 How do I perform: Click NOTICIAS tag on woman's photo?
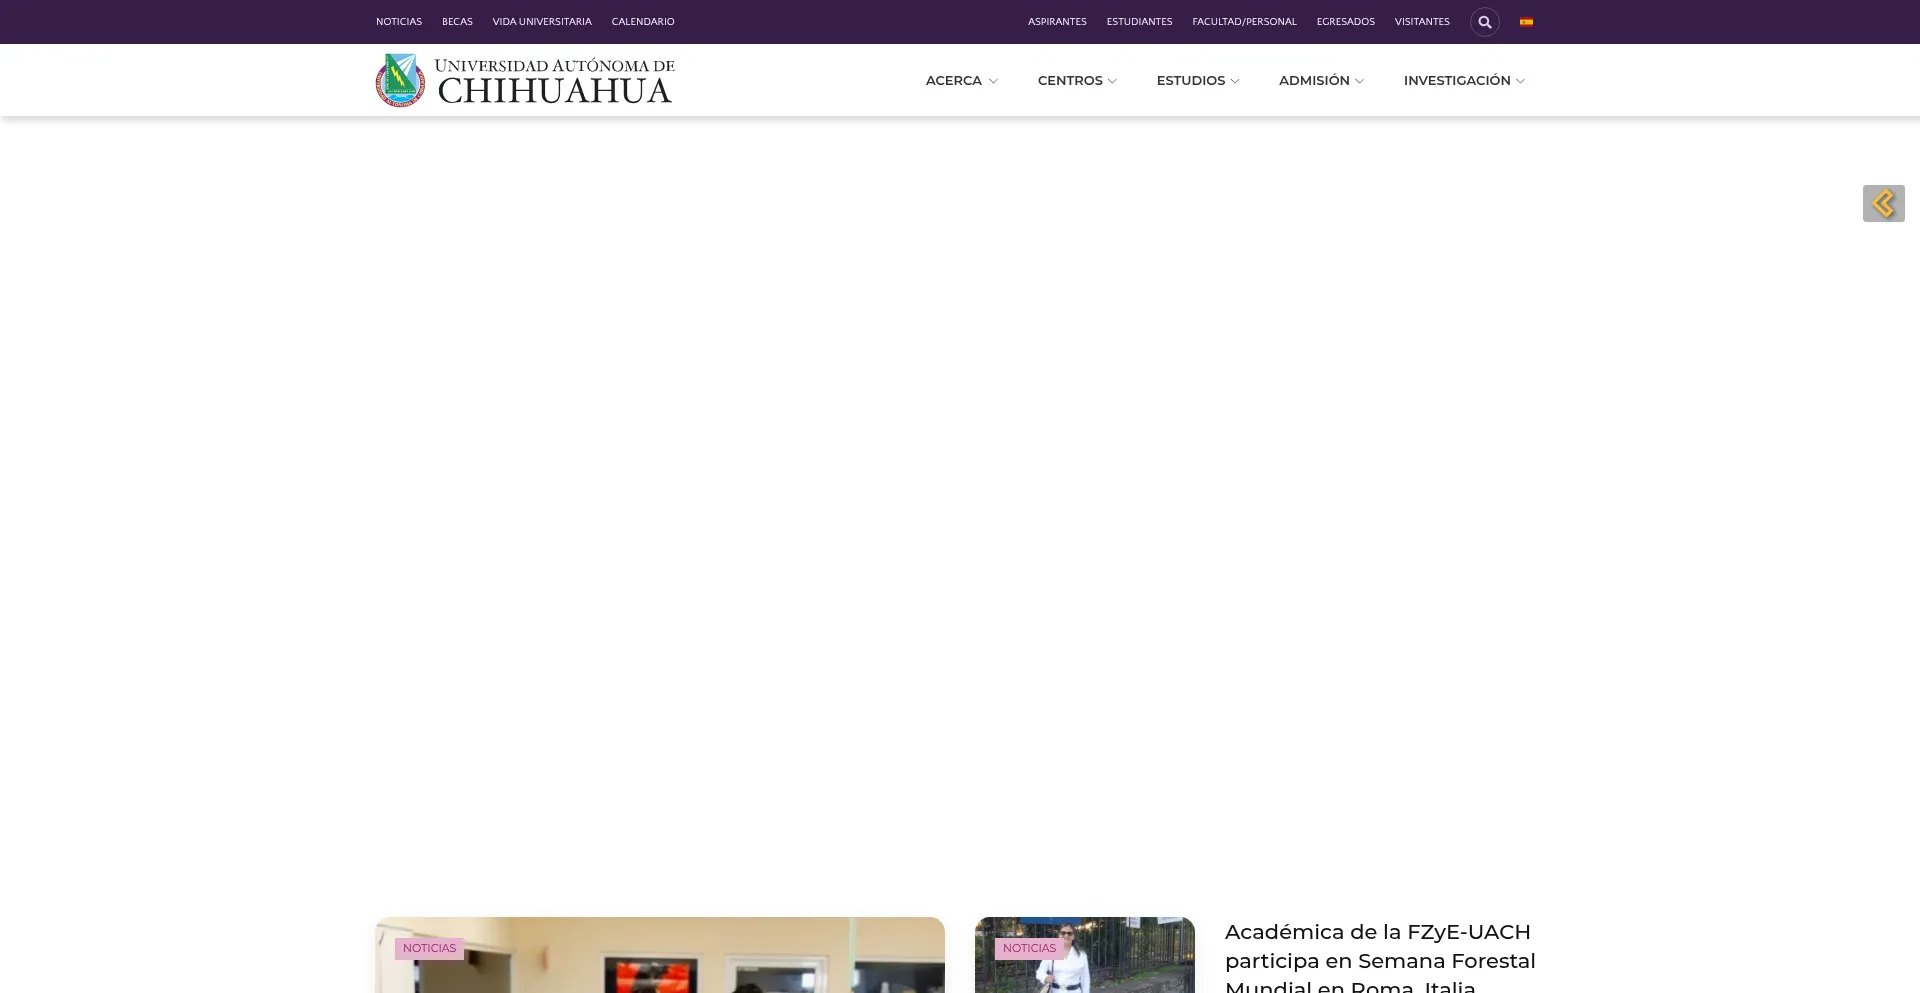(1029, 948)
